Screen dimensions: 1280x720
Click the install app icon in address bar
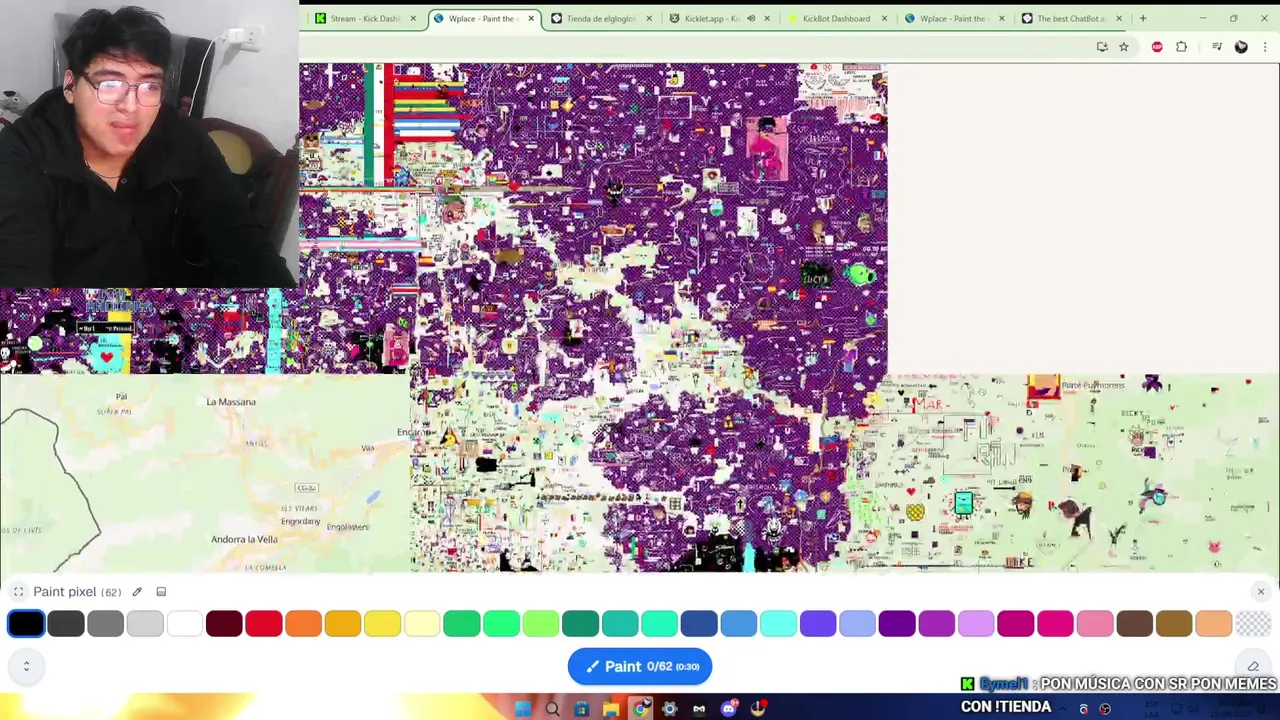pyautogui.click(x=1102, y=47)
